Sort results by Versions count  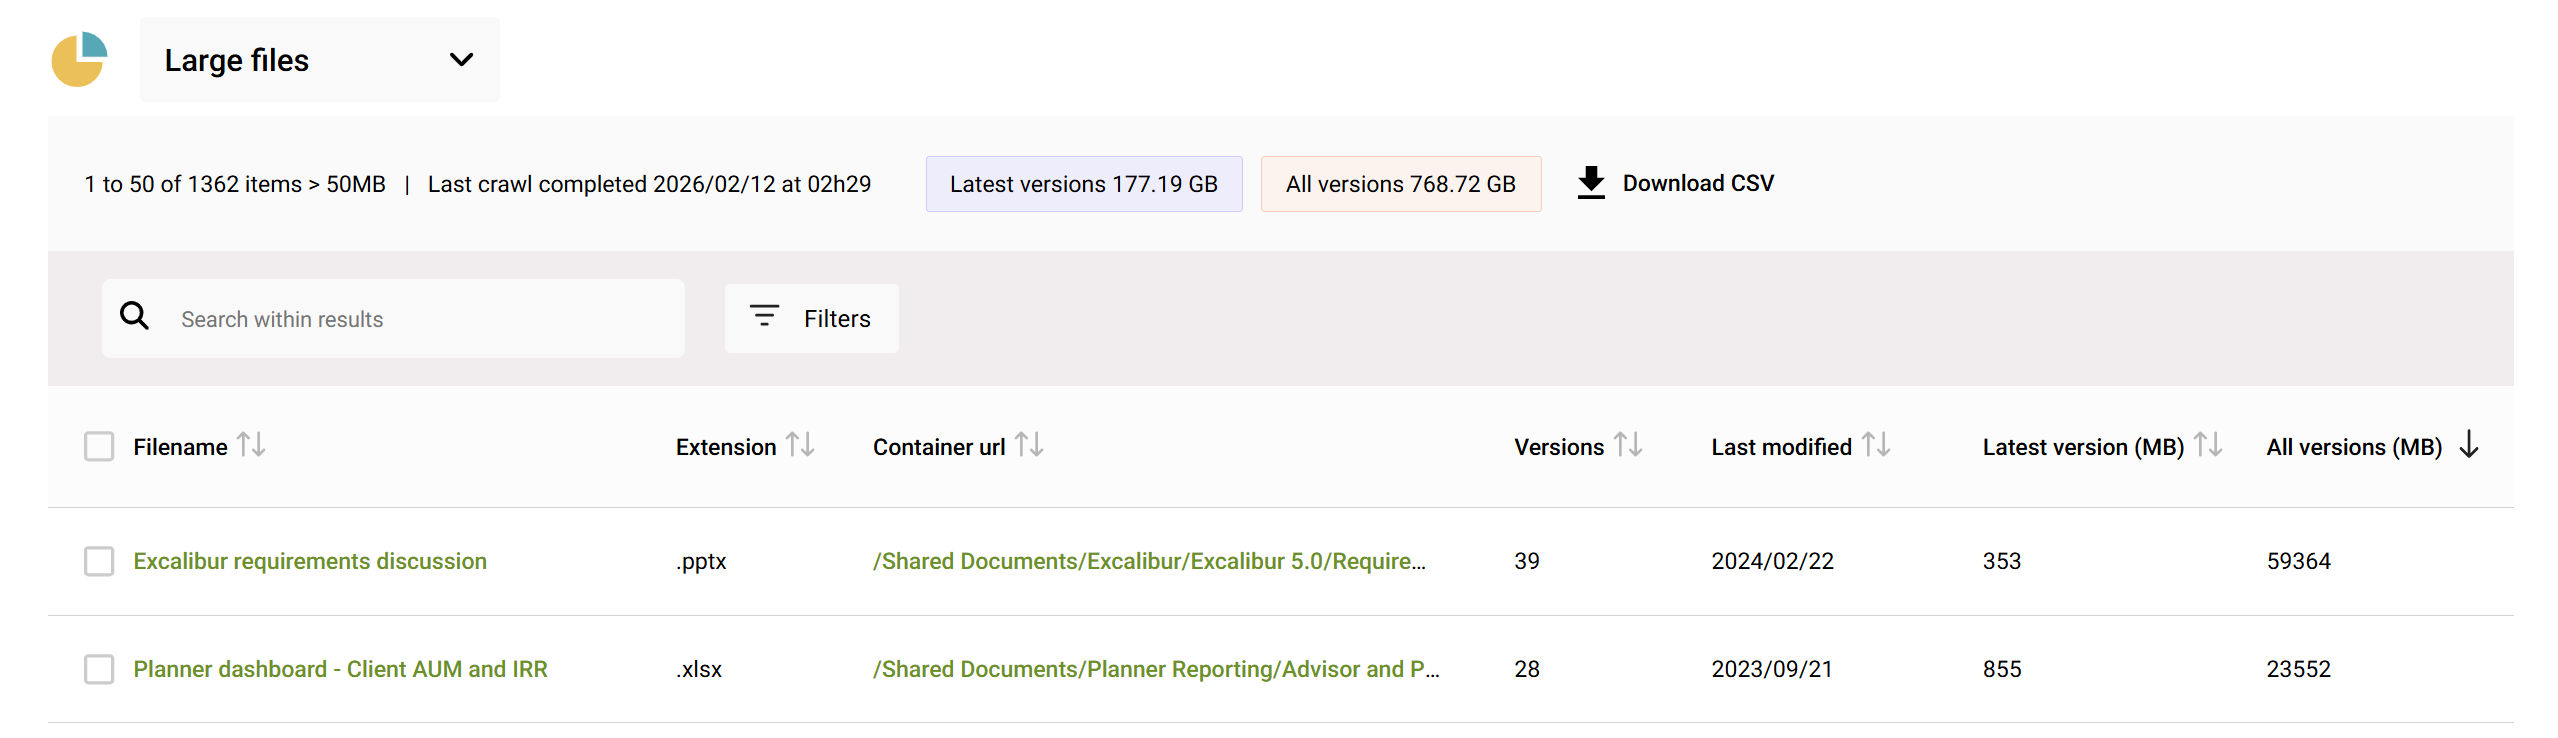click(1628, 446)
